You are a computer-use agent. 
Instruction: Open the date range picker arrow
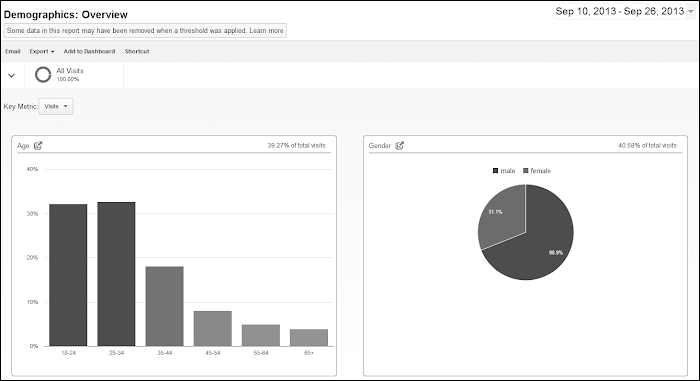coord(691,12)
